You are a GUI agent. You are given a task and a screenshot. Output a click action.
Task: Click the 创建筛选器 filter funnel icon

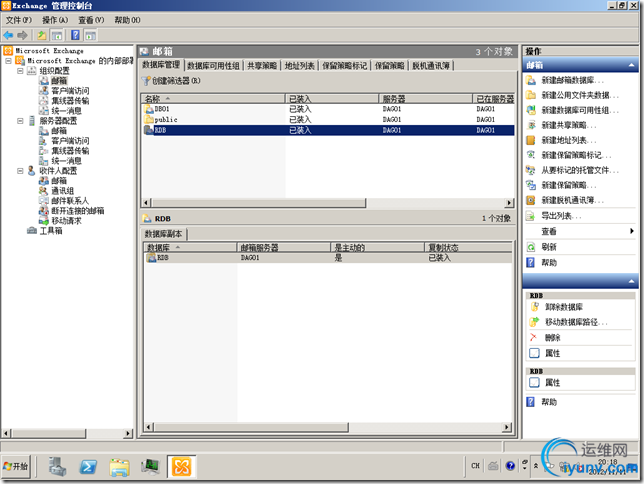[x=146, y=81]
